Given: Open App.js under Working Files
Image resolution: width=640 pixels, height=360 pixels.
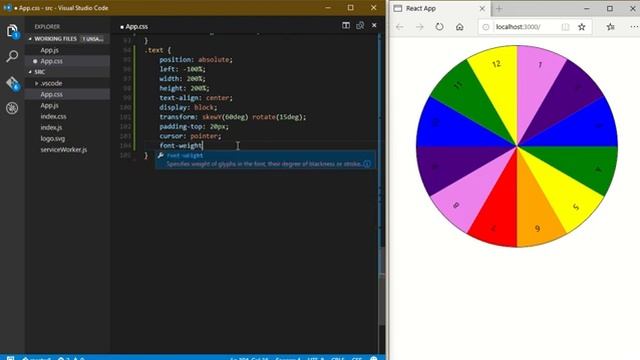Looking at the screenshot, I should click(49, 50).
